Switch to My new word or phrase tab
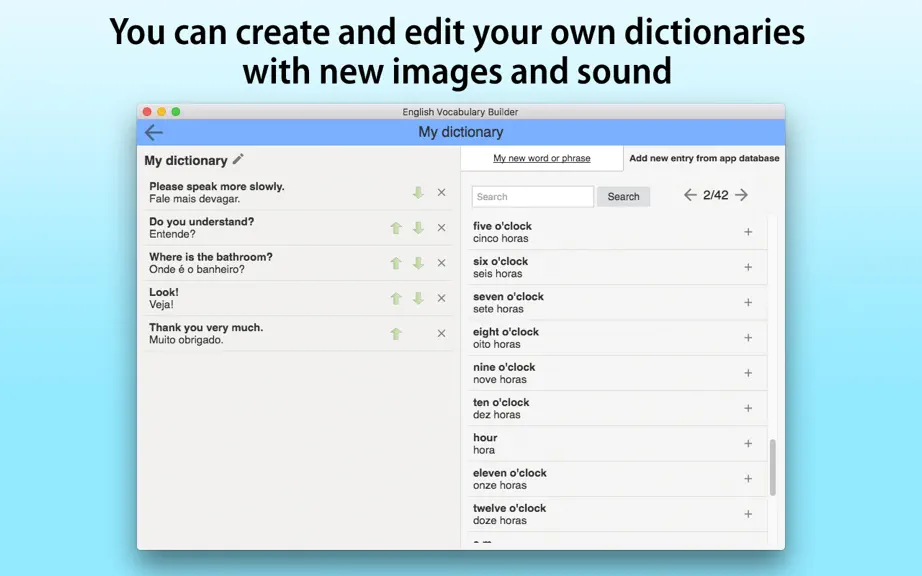Viewport: 922px width, 576px height. pos(542,158)
